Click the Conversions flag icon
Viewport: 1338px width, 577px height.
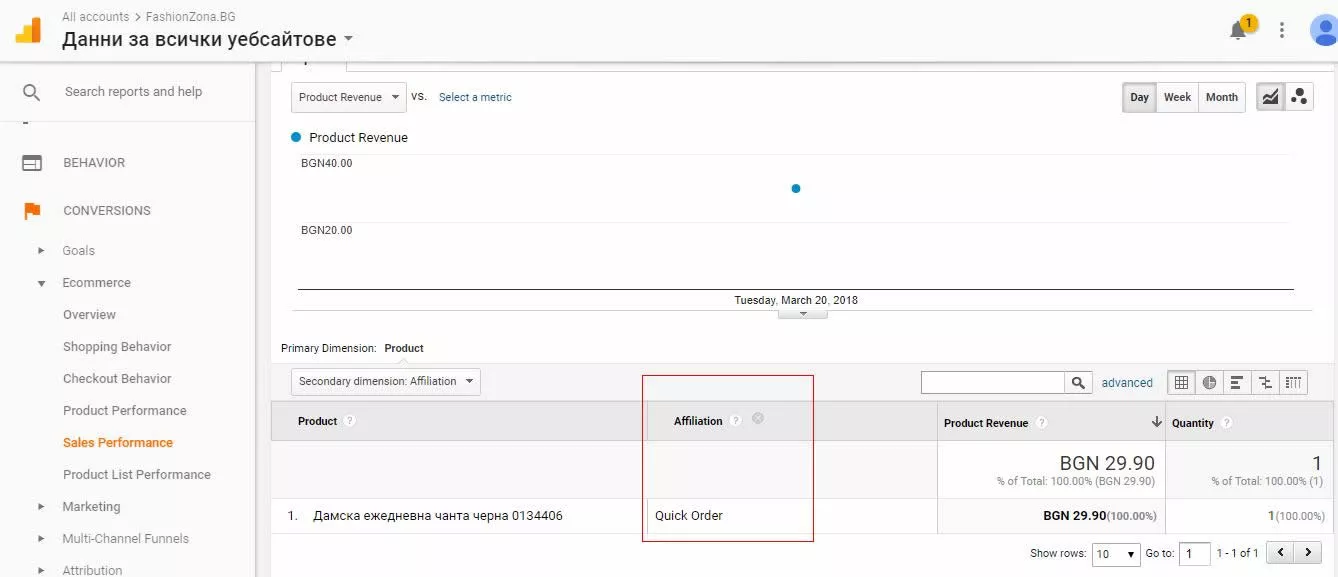point(32,211)
